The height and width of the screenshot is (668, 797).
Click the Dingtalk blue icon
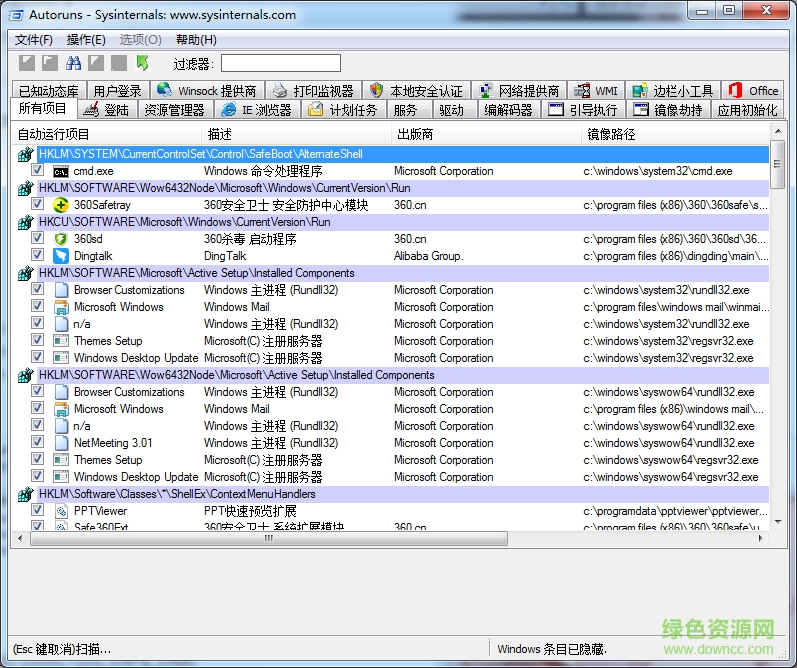(61, 256)
